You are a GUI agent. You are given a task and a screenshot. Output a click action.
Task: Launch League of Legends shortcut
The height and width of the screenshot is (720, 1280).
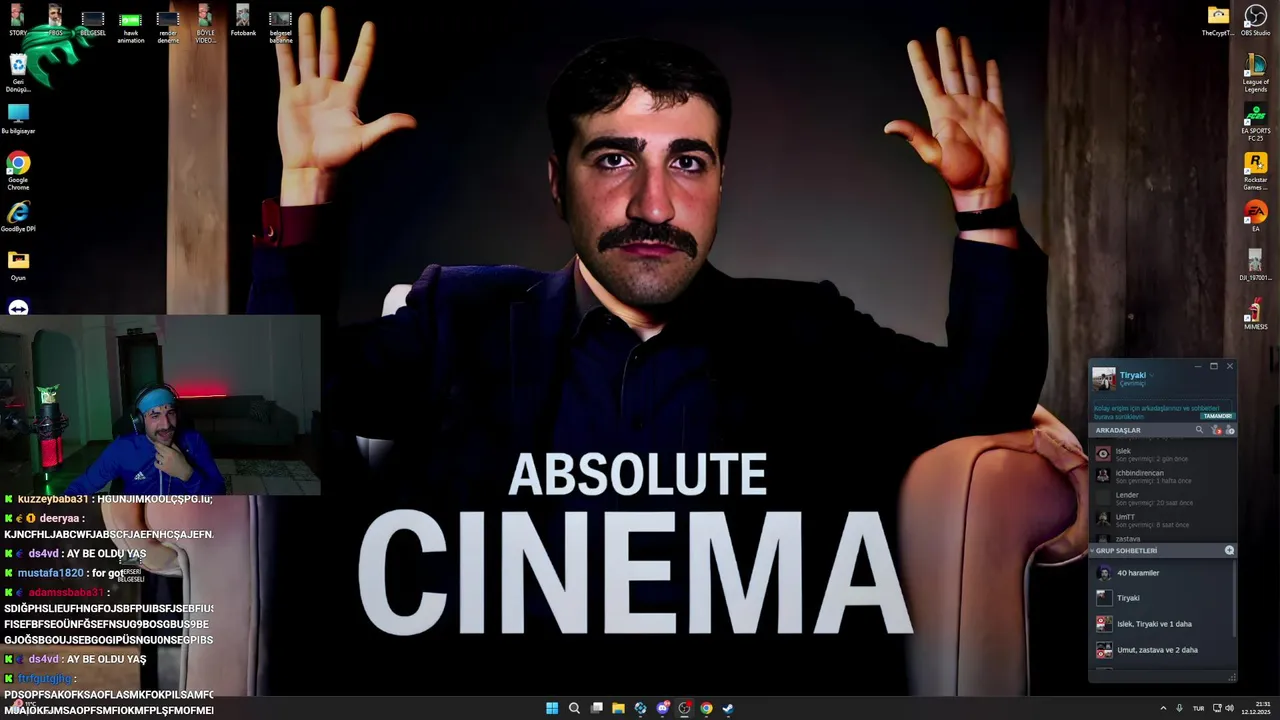tap(1255, 73)
